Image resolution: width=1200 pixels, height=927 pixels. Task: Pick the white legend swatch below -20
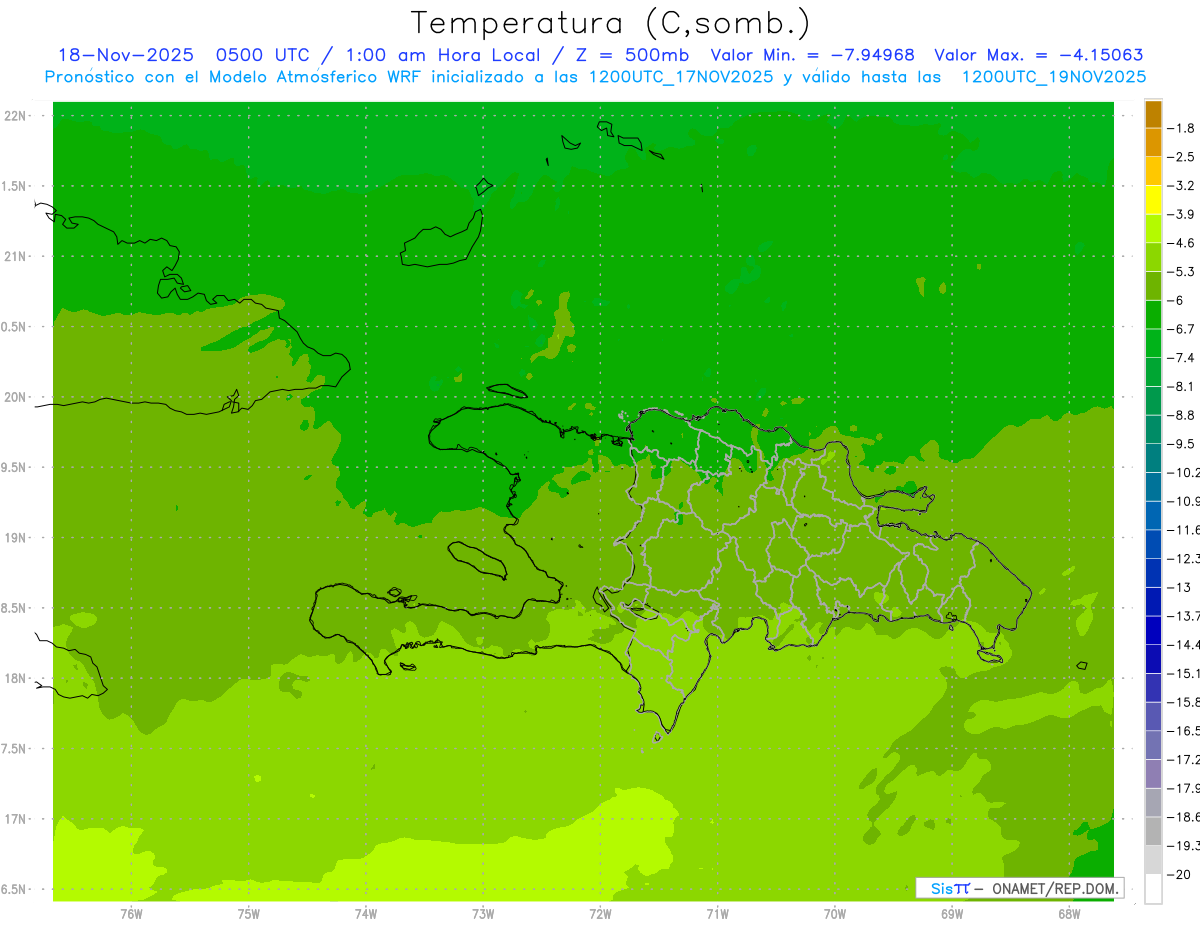1153,889
